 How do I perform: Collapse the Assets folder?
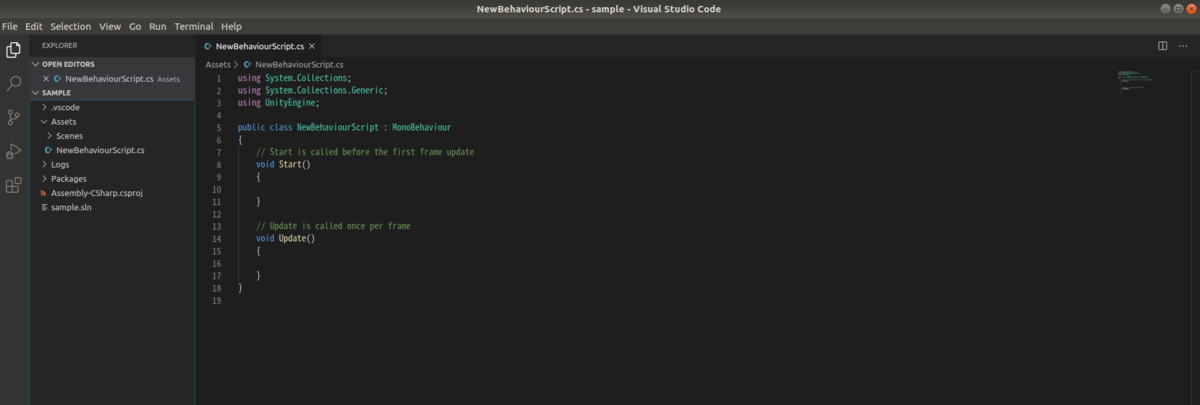(x=44, y=121)
